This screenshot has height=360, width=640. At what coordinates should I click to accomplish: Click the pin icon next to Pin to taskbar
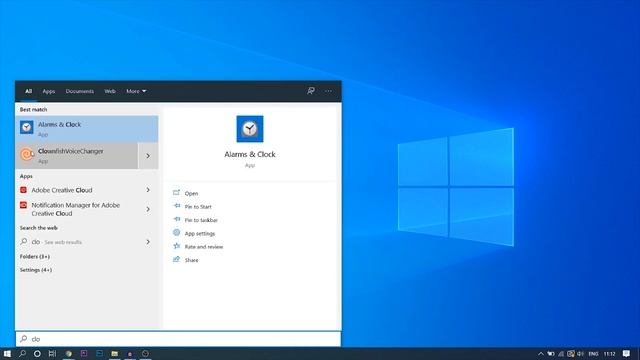coord(176,220)
